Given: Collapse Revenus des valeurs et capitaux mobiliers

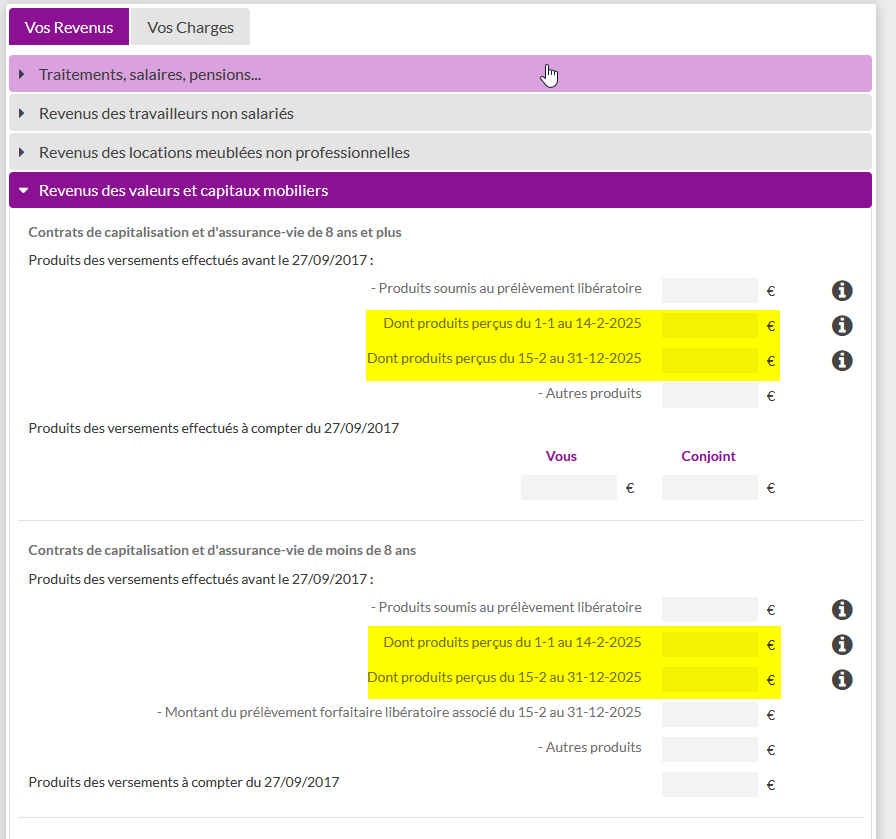Looking at the screenshot, I should coord(440,190).
